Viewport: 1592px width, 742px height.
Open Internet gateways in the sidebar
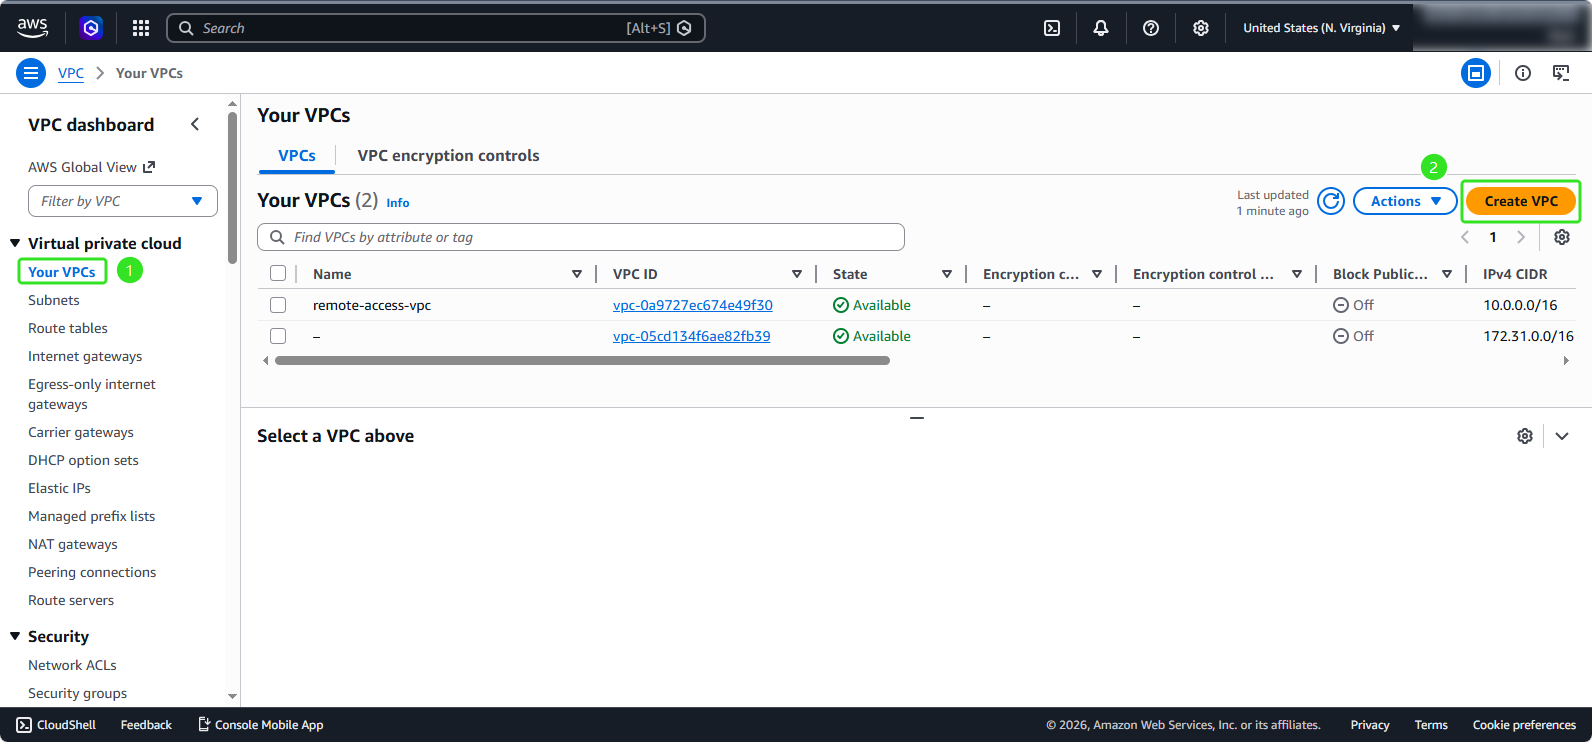(85, 356)
